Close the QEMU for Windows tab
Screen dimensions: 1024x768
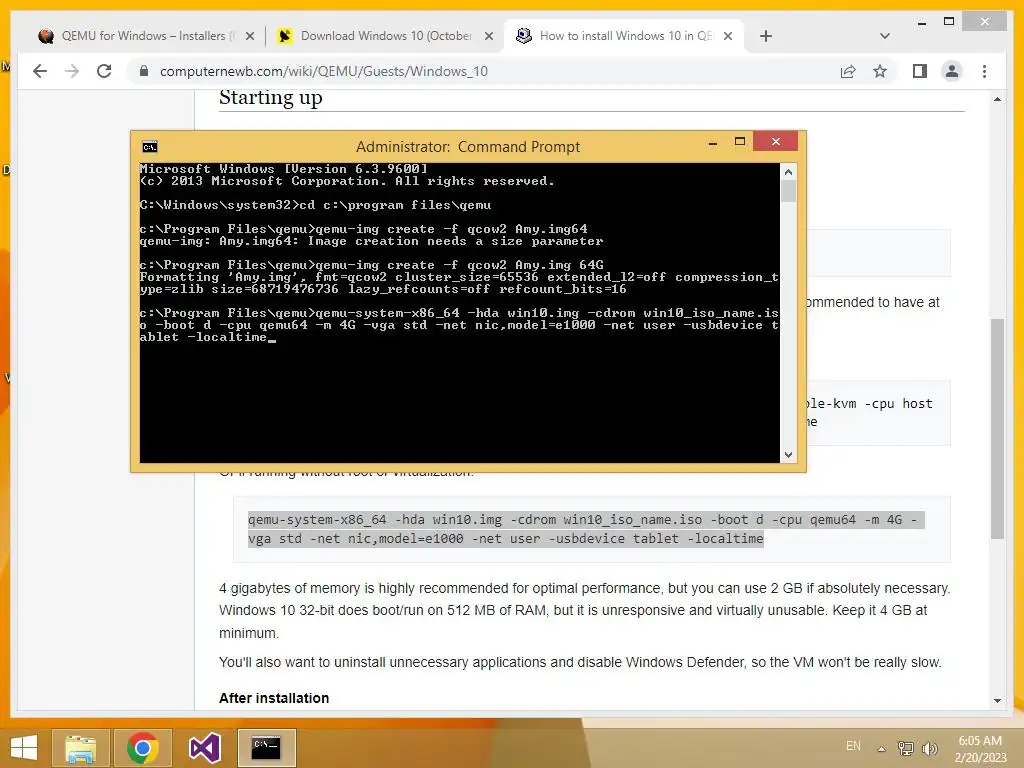249,37
